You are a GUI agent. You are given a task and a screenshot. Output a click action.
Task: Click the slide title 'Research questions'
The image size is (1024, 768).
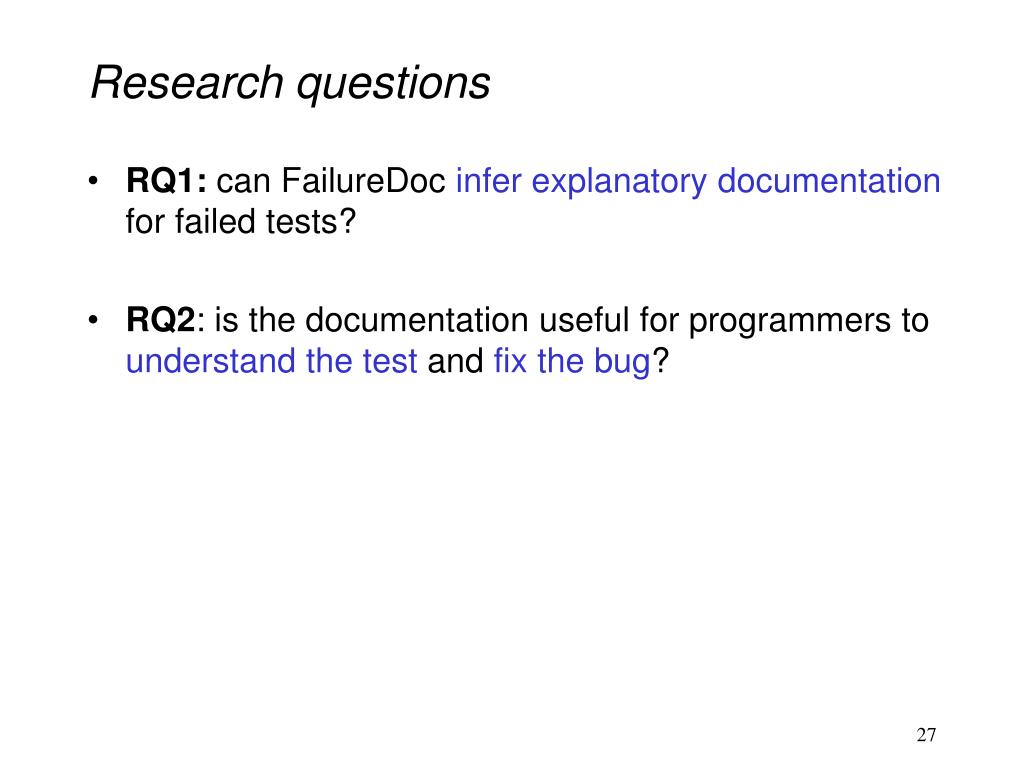point(290,84)
